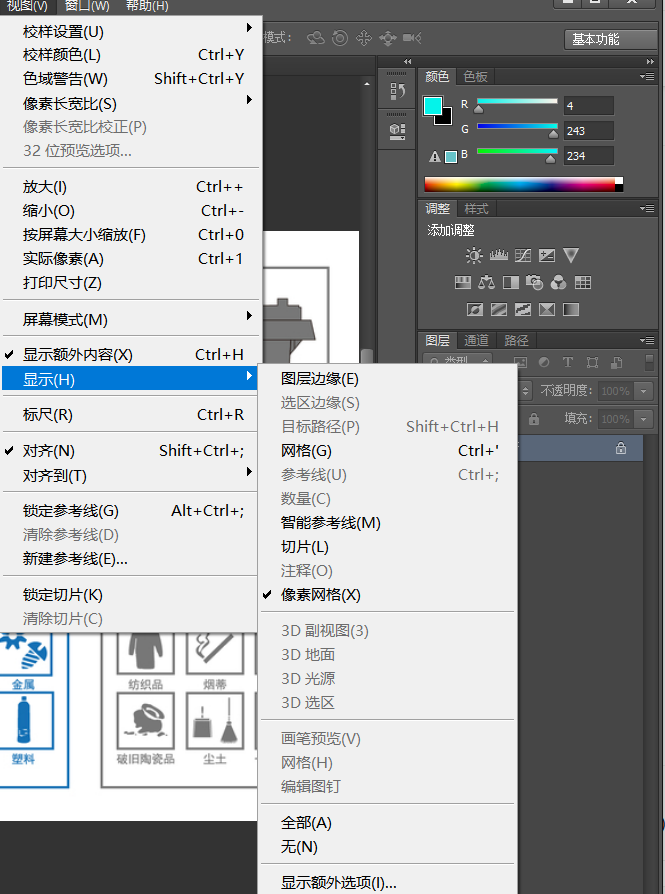Add a Posterize adjustment
The width and height of the screenshot is (665, 894).
click(x=499, y=310)
